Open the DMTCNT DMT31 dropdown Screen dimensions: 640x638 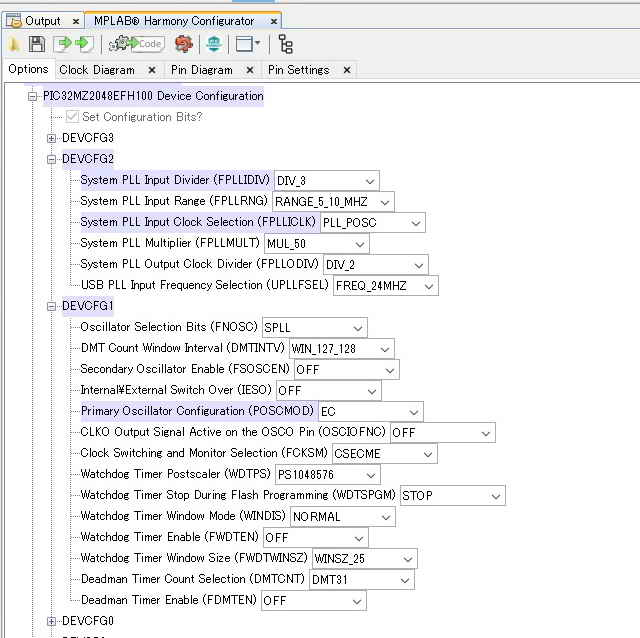pos(362,580)
